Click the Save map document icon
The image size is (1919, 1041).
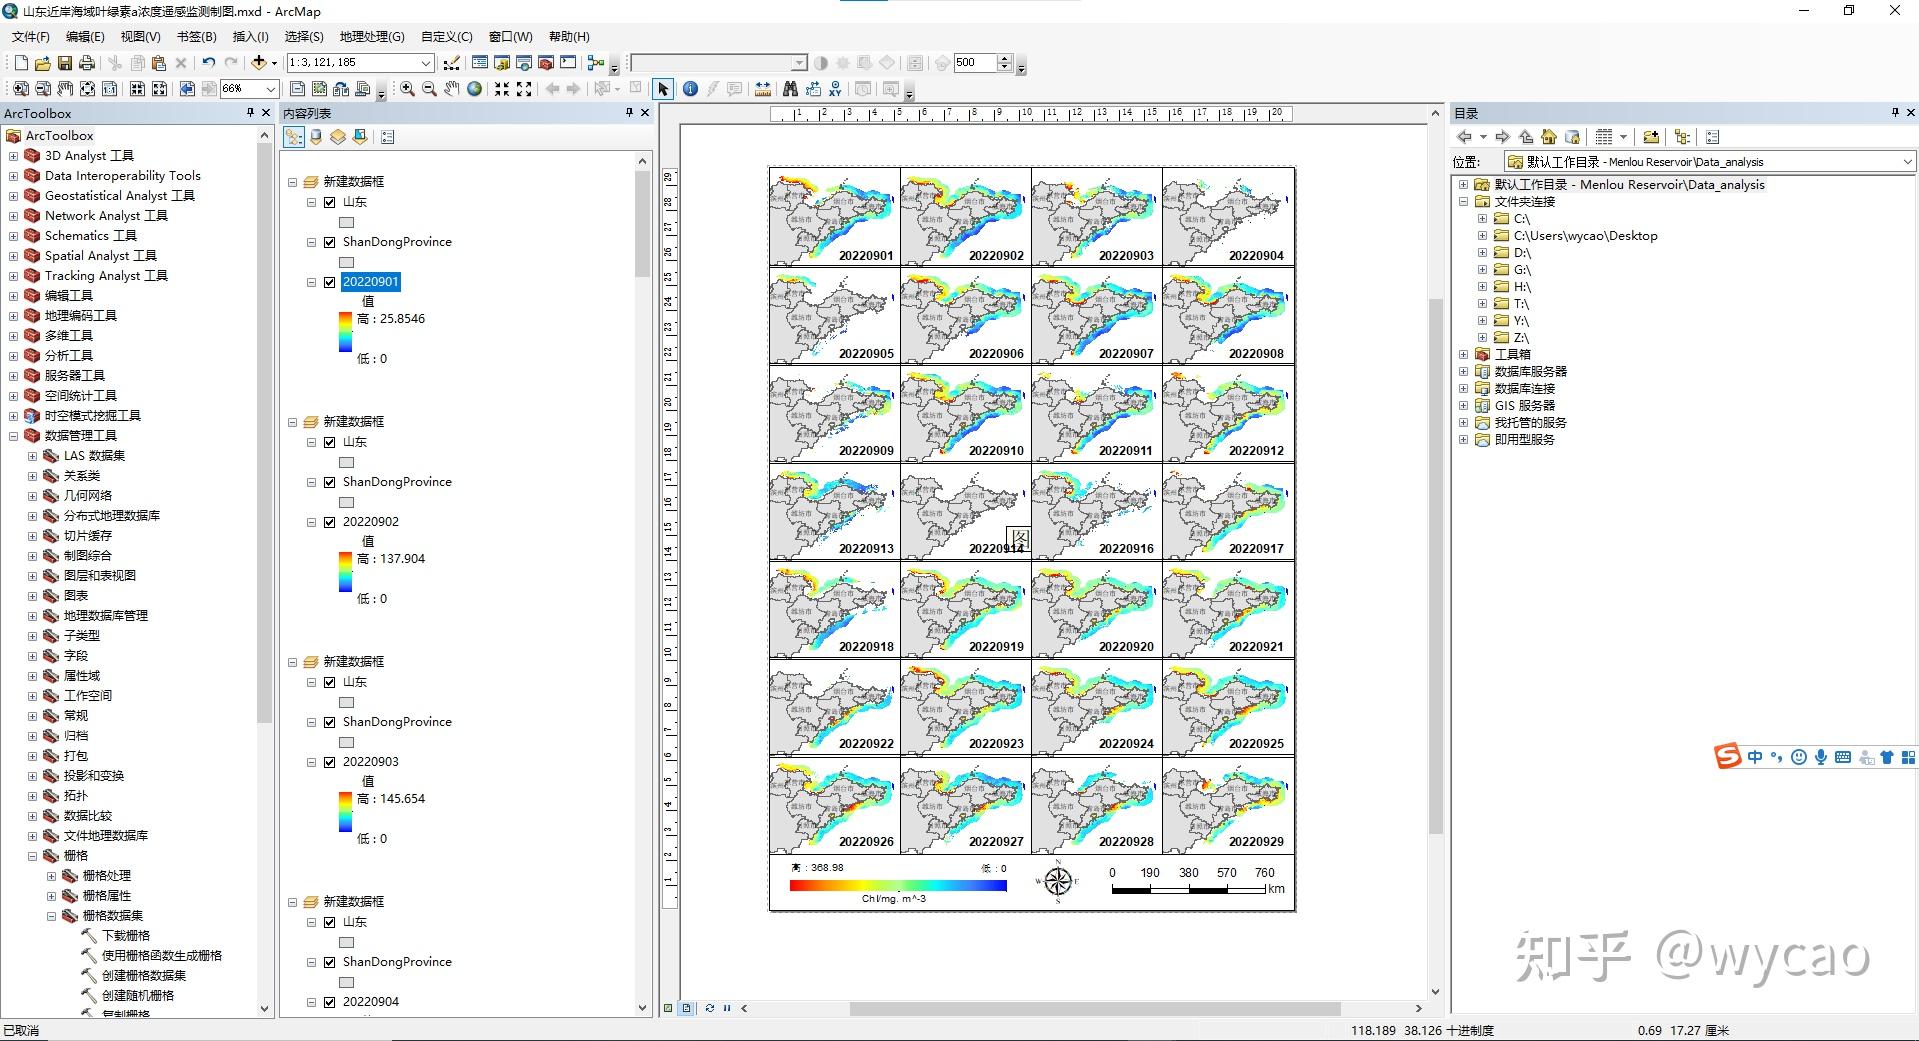tap(65, 62)
